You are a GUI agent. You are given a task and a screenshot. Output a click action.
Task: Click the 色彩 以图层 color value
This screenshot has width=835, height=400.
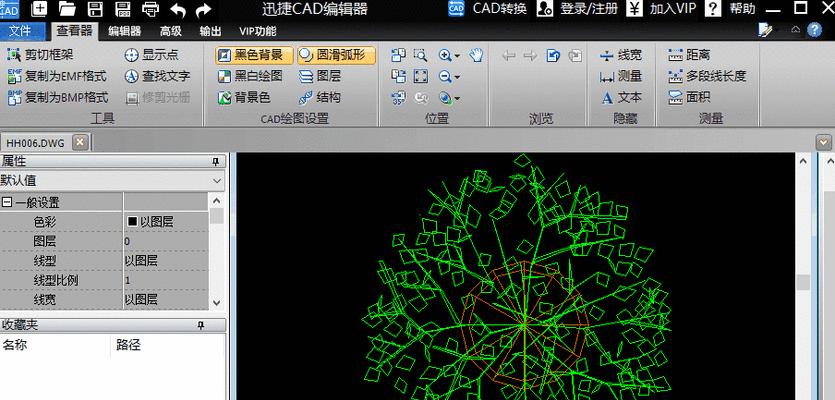(166, 222)
